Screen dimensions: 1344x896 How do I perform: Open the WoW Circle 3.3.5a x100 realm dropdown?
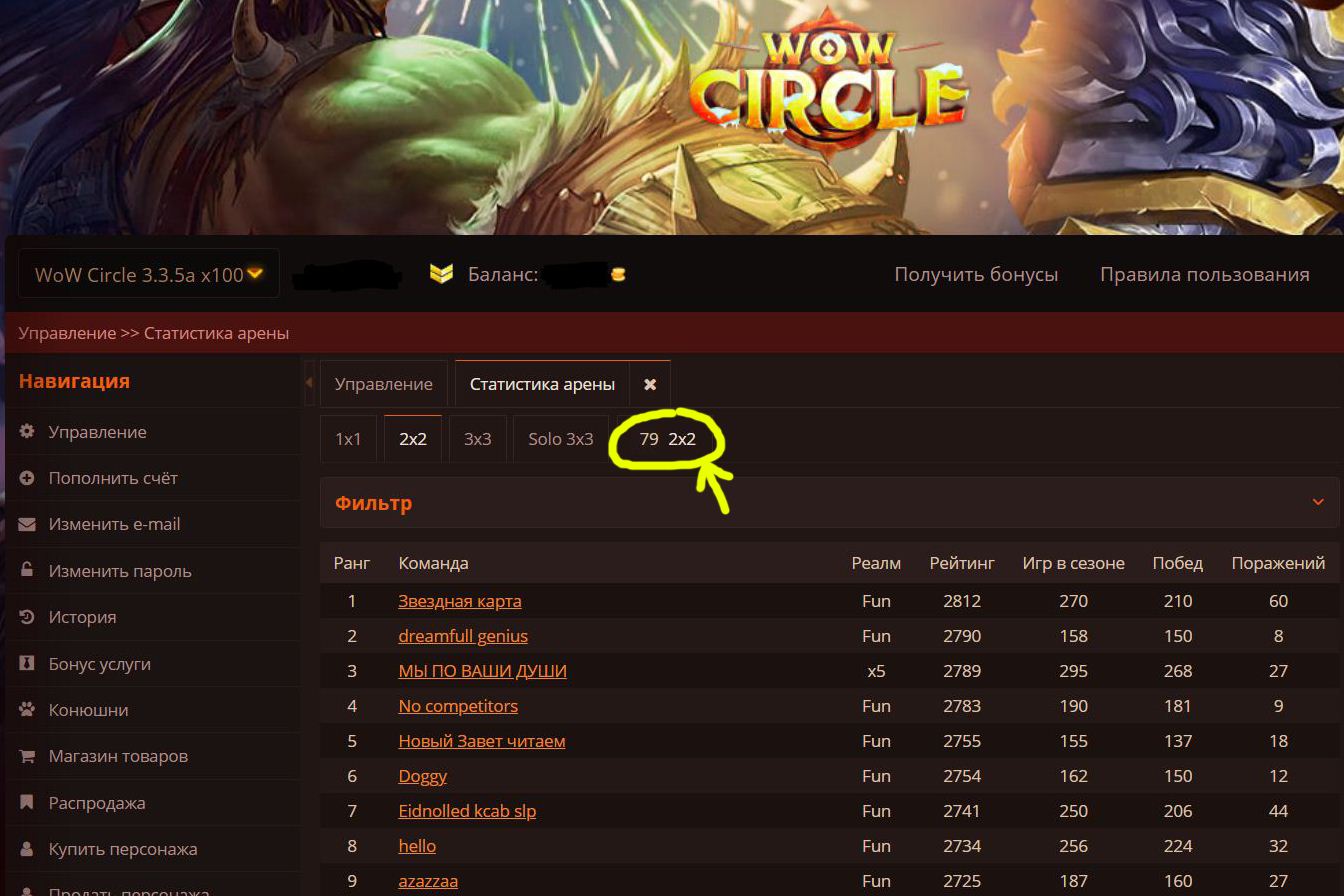click(149, 274)
